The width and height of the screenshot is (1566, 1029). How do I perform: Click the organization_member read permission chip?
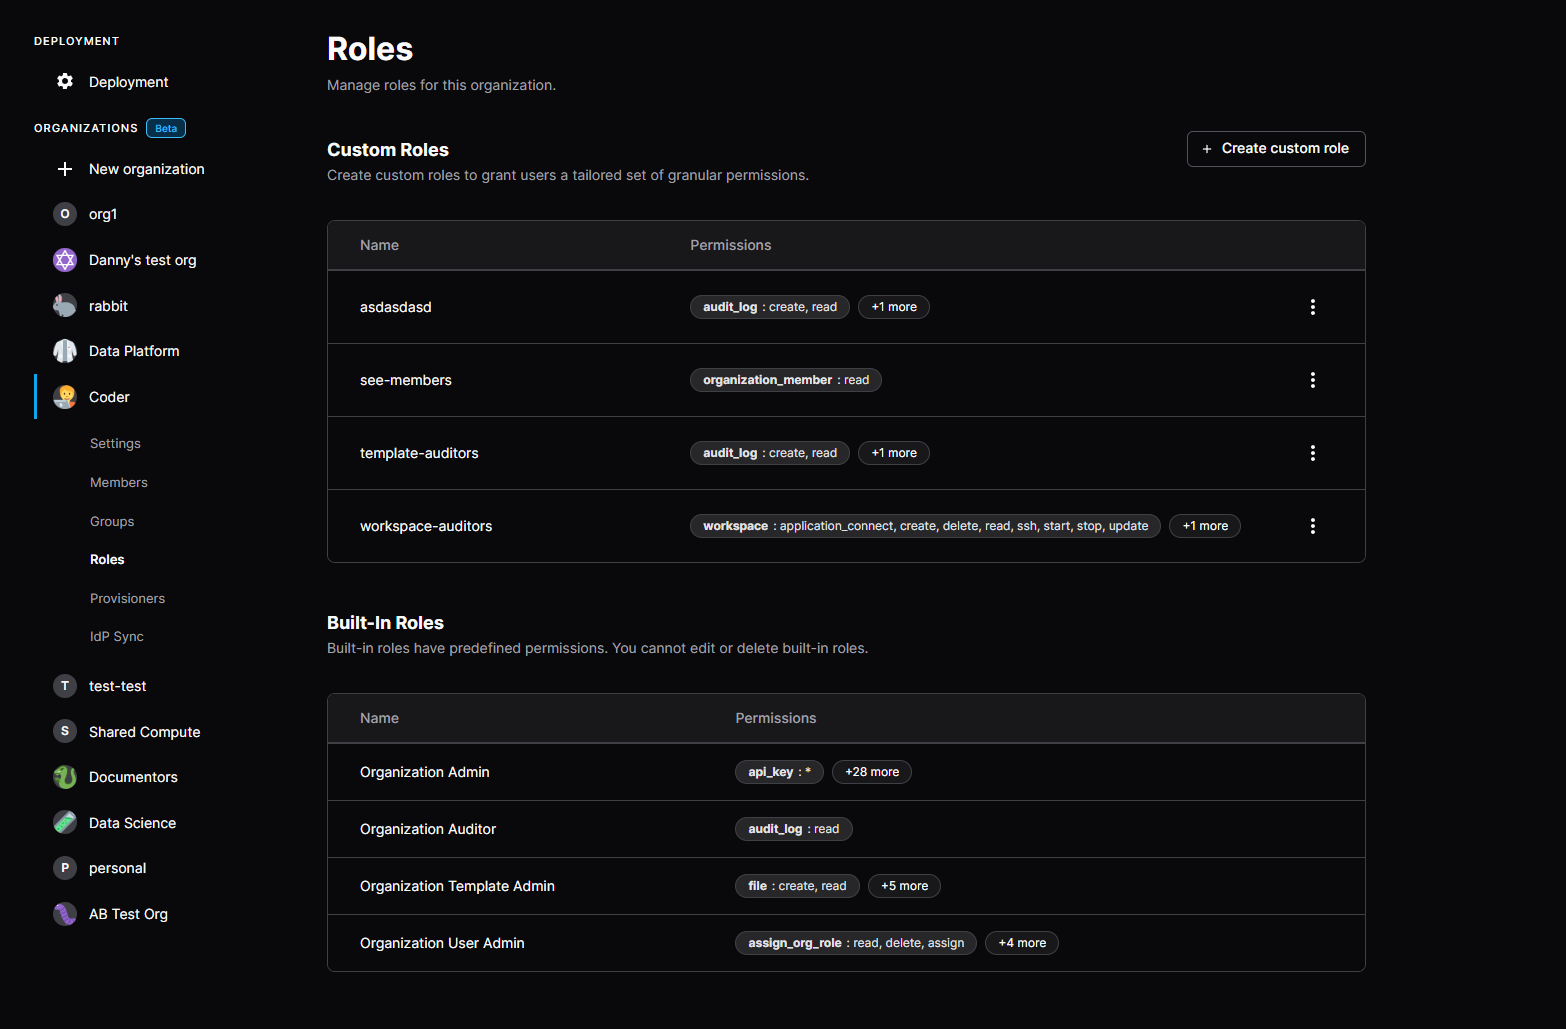[785, 379]
